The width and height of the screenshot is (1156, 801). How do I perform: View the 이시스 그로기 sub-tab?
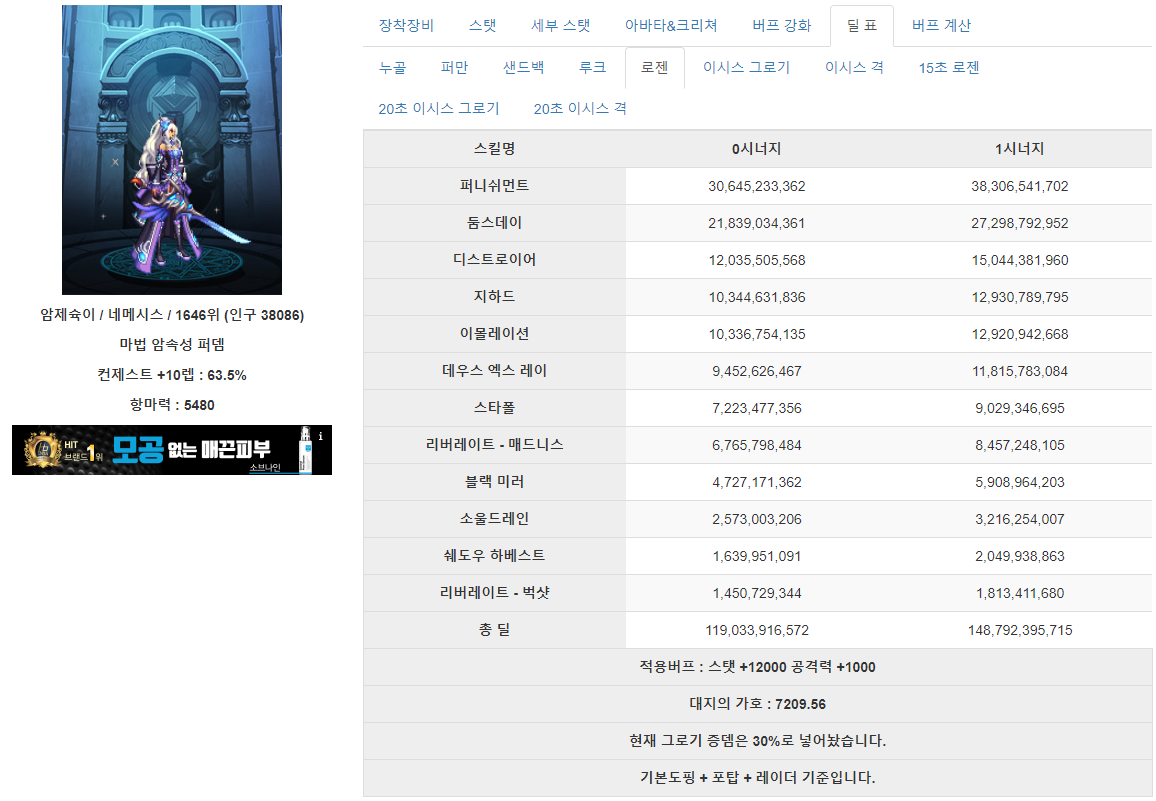click(746, 68)
